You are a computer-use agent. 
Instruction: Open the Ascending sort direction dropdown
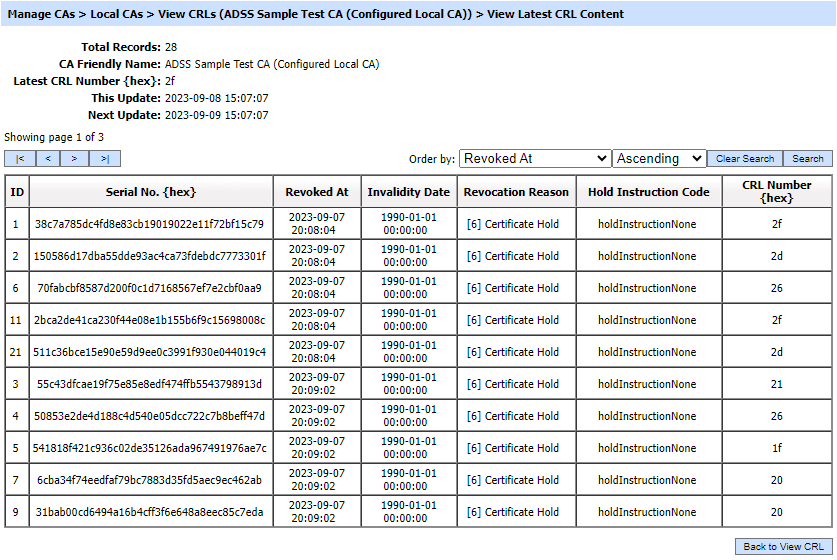pyautogui.click(x=660, y=159)
